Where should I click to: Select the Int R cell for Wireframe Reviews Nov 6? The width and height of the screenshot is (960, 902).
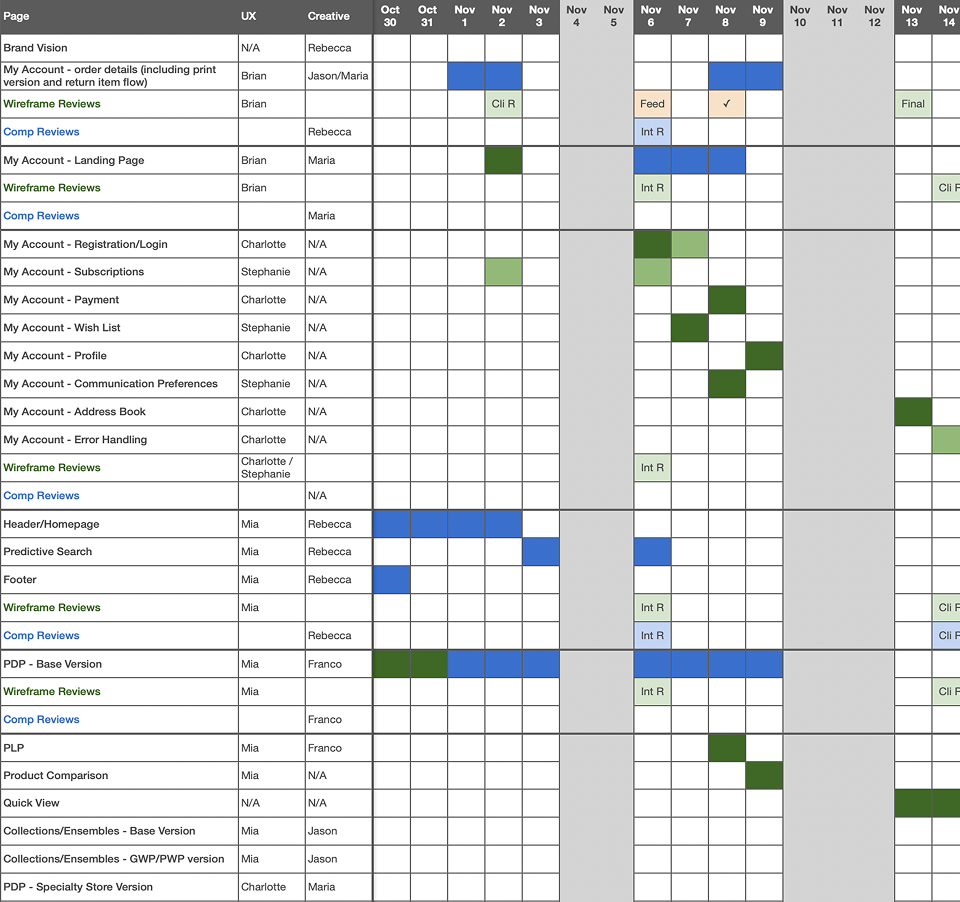tap(652, 187)
